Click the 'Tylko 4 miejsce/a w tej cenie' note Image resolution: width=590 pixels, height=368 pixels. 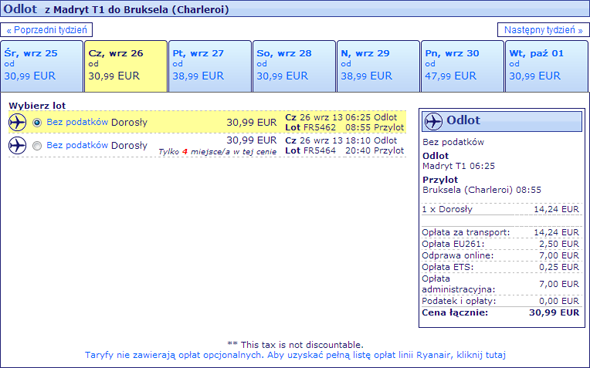(x=217, y=152)
